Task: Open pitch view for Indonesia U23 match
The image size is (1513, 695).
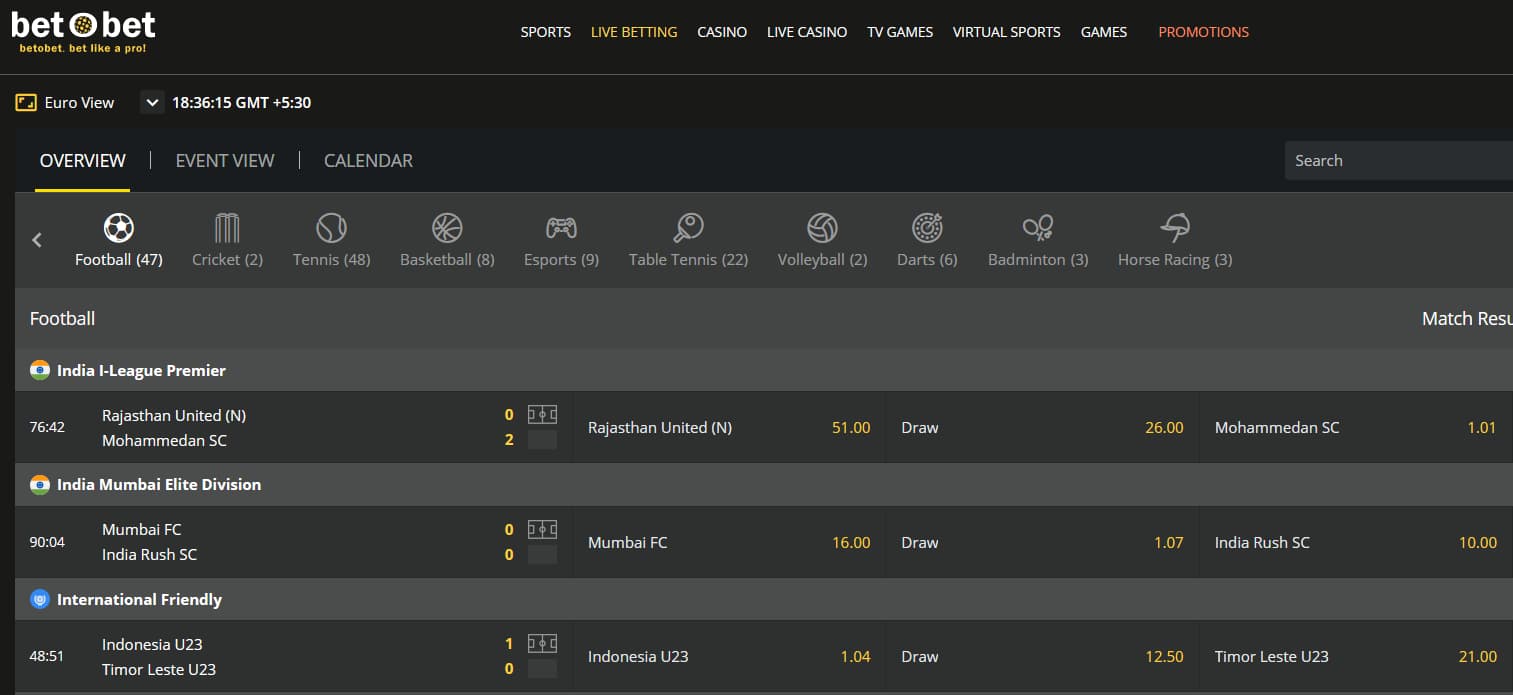Action: [542, 643]
